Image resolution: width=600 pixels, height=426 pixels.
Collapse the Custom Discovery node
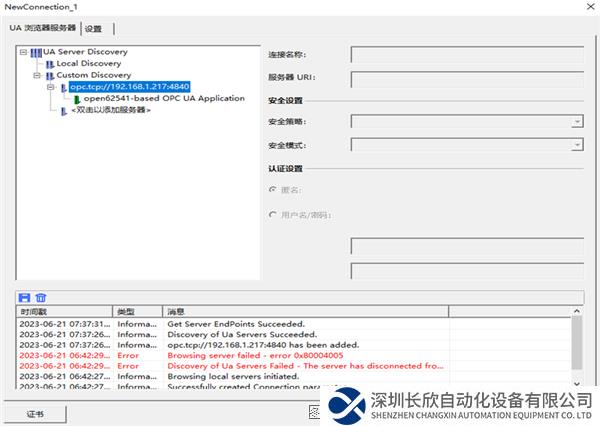click(x=36, y=75)
